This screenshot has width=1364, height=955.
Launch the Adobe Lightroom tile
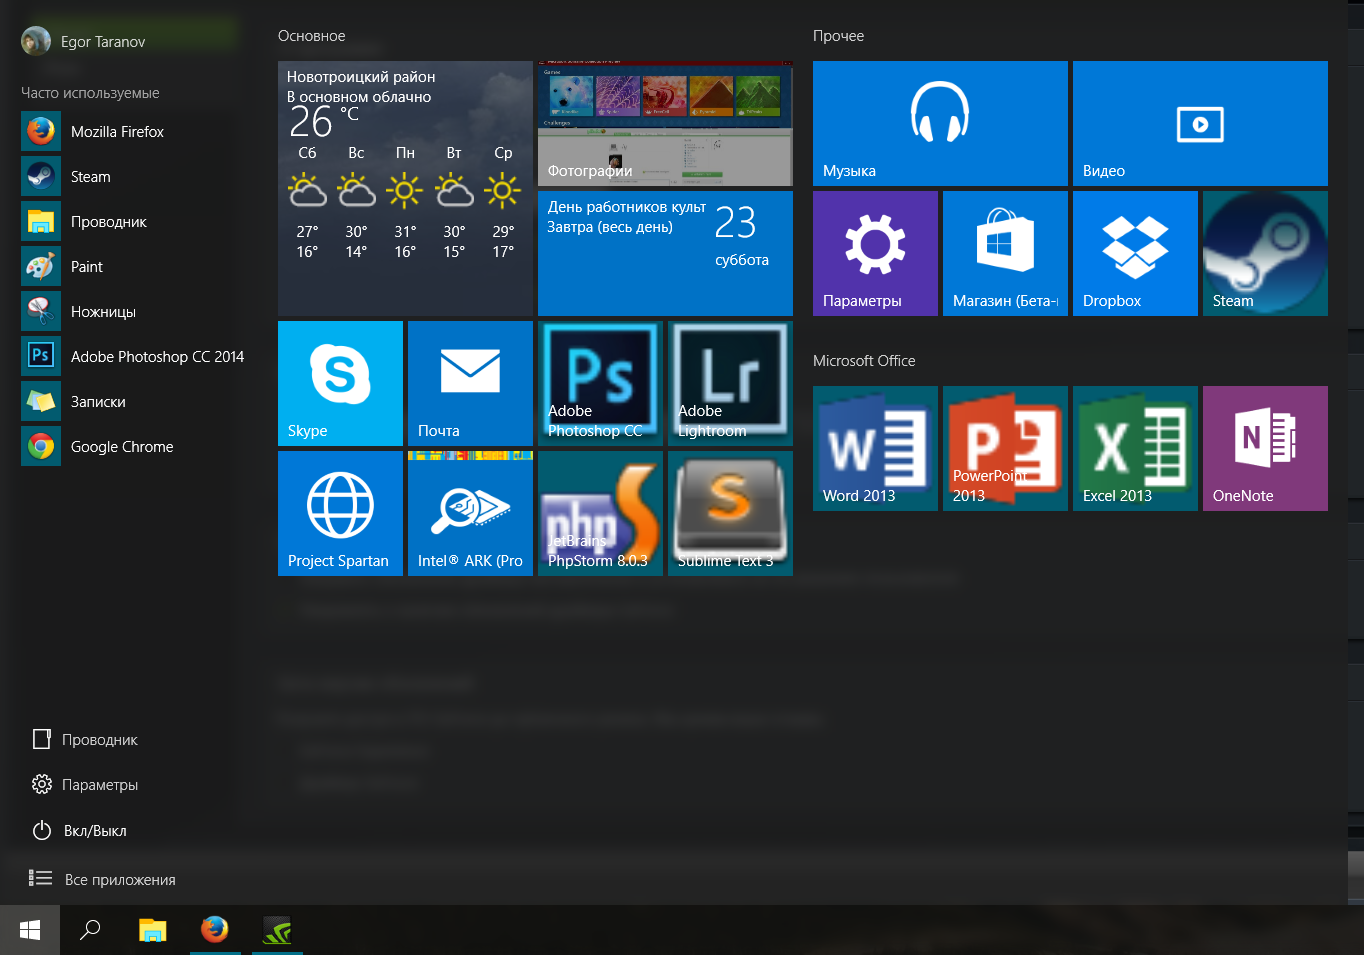coord(730,383)
